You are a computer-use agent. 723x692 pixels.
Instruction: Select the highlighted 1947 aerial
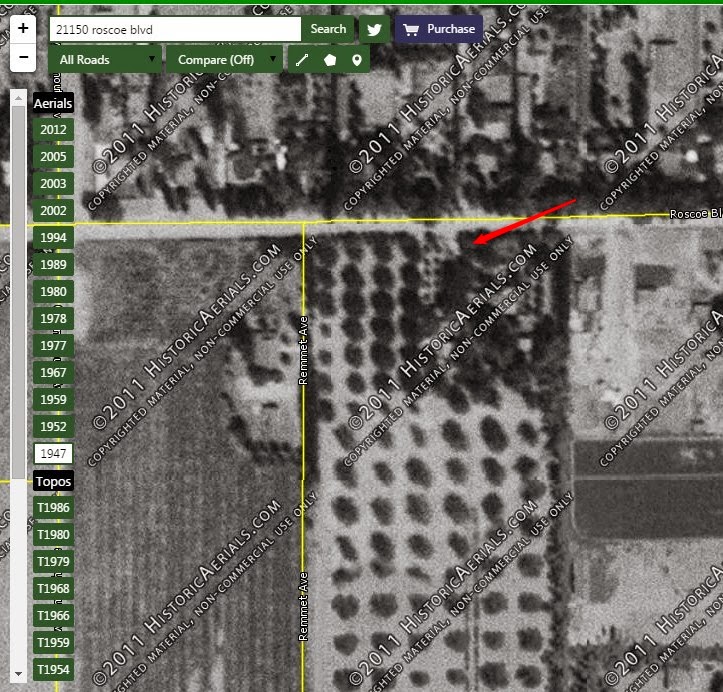click(53, 454)
